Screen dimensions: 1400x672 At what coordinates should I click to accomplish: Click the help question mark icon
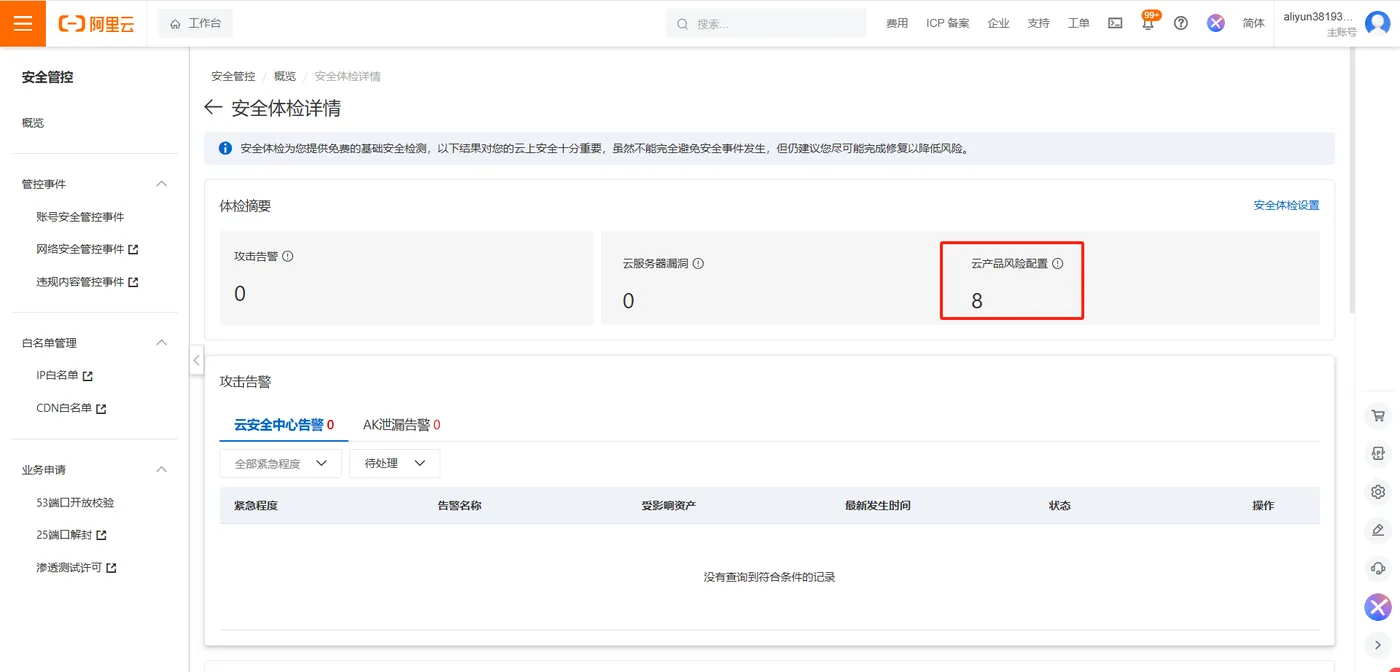coord(1181,23)
